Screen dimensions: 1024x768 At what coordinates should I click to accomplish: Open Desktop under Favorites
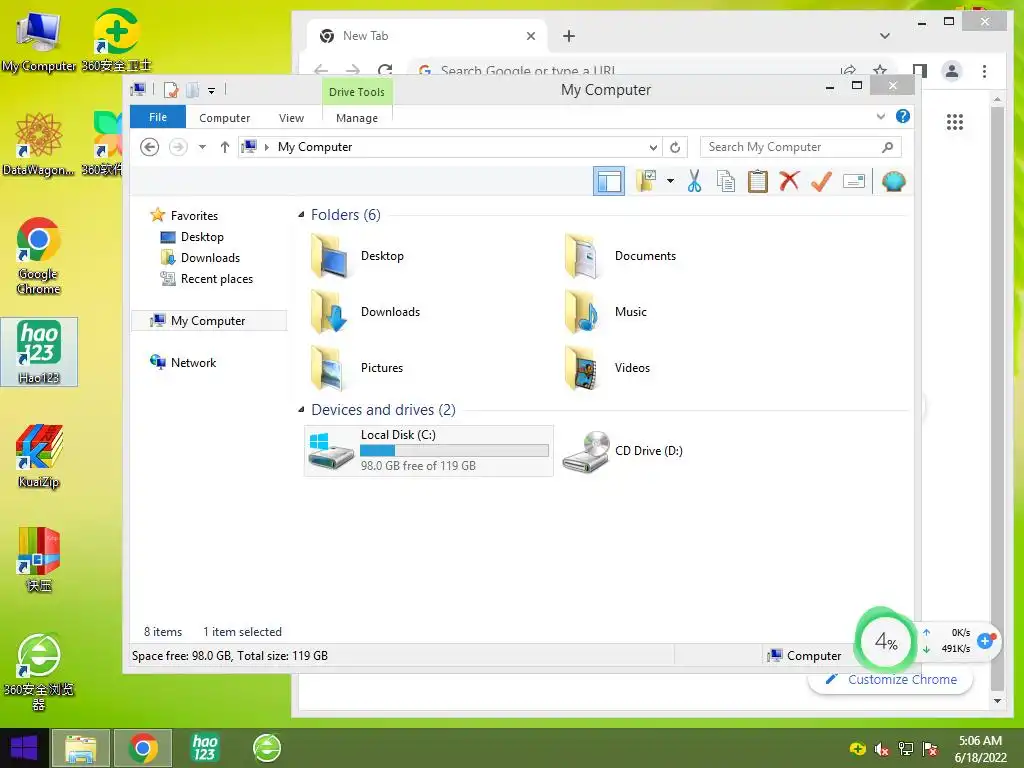[x=202, y=236]
